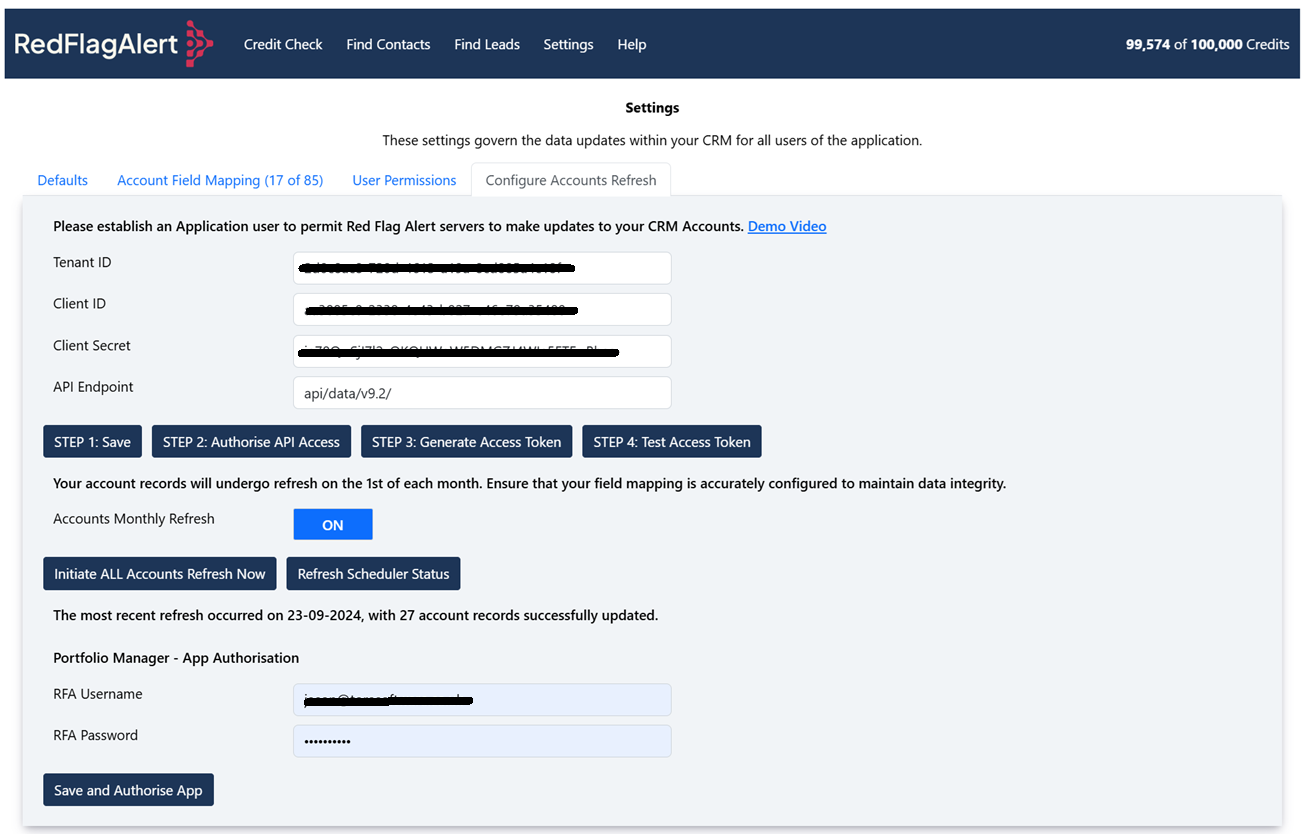
Task: Click the Client ID label
Action: click(79, 304)
